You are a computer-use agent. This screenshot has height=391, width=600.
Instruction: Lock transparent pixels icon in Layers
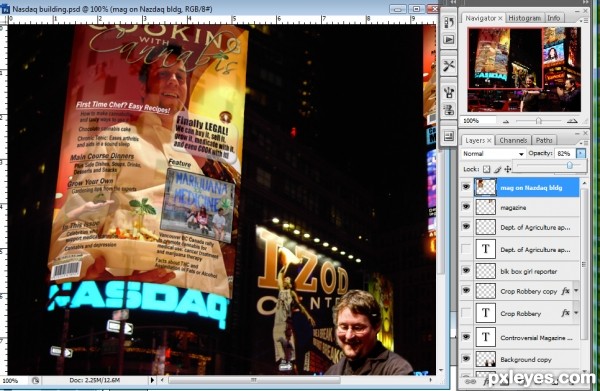(x=486, y=169)
